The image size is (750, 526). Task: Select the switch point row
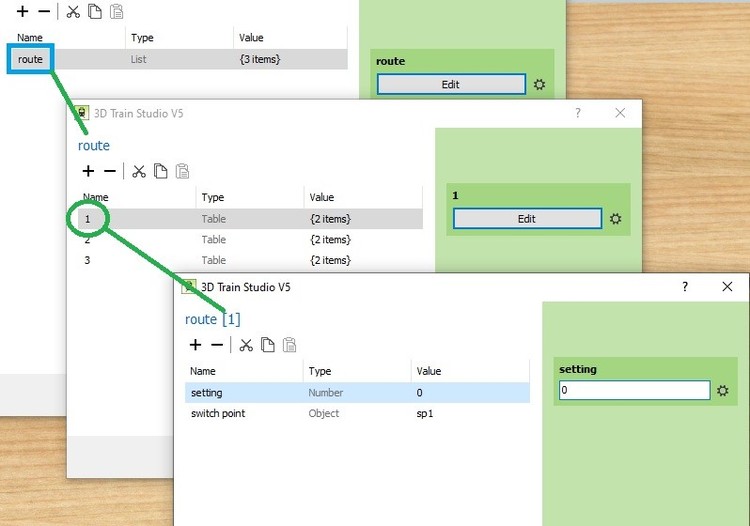[x=357, y=413]
